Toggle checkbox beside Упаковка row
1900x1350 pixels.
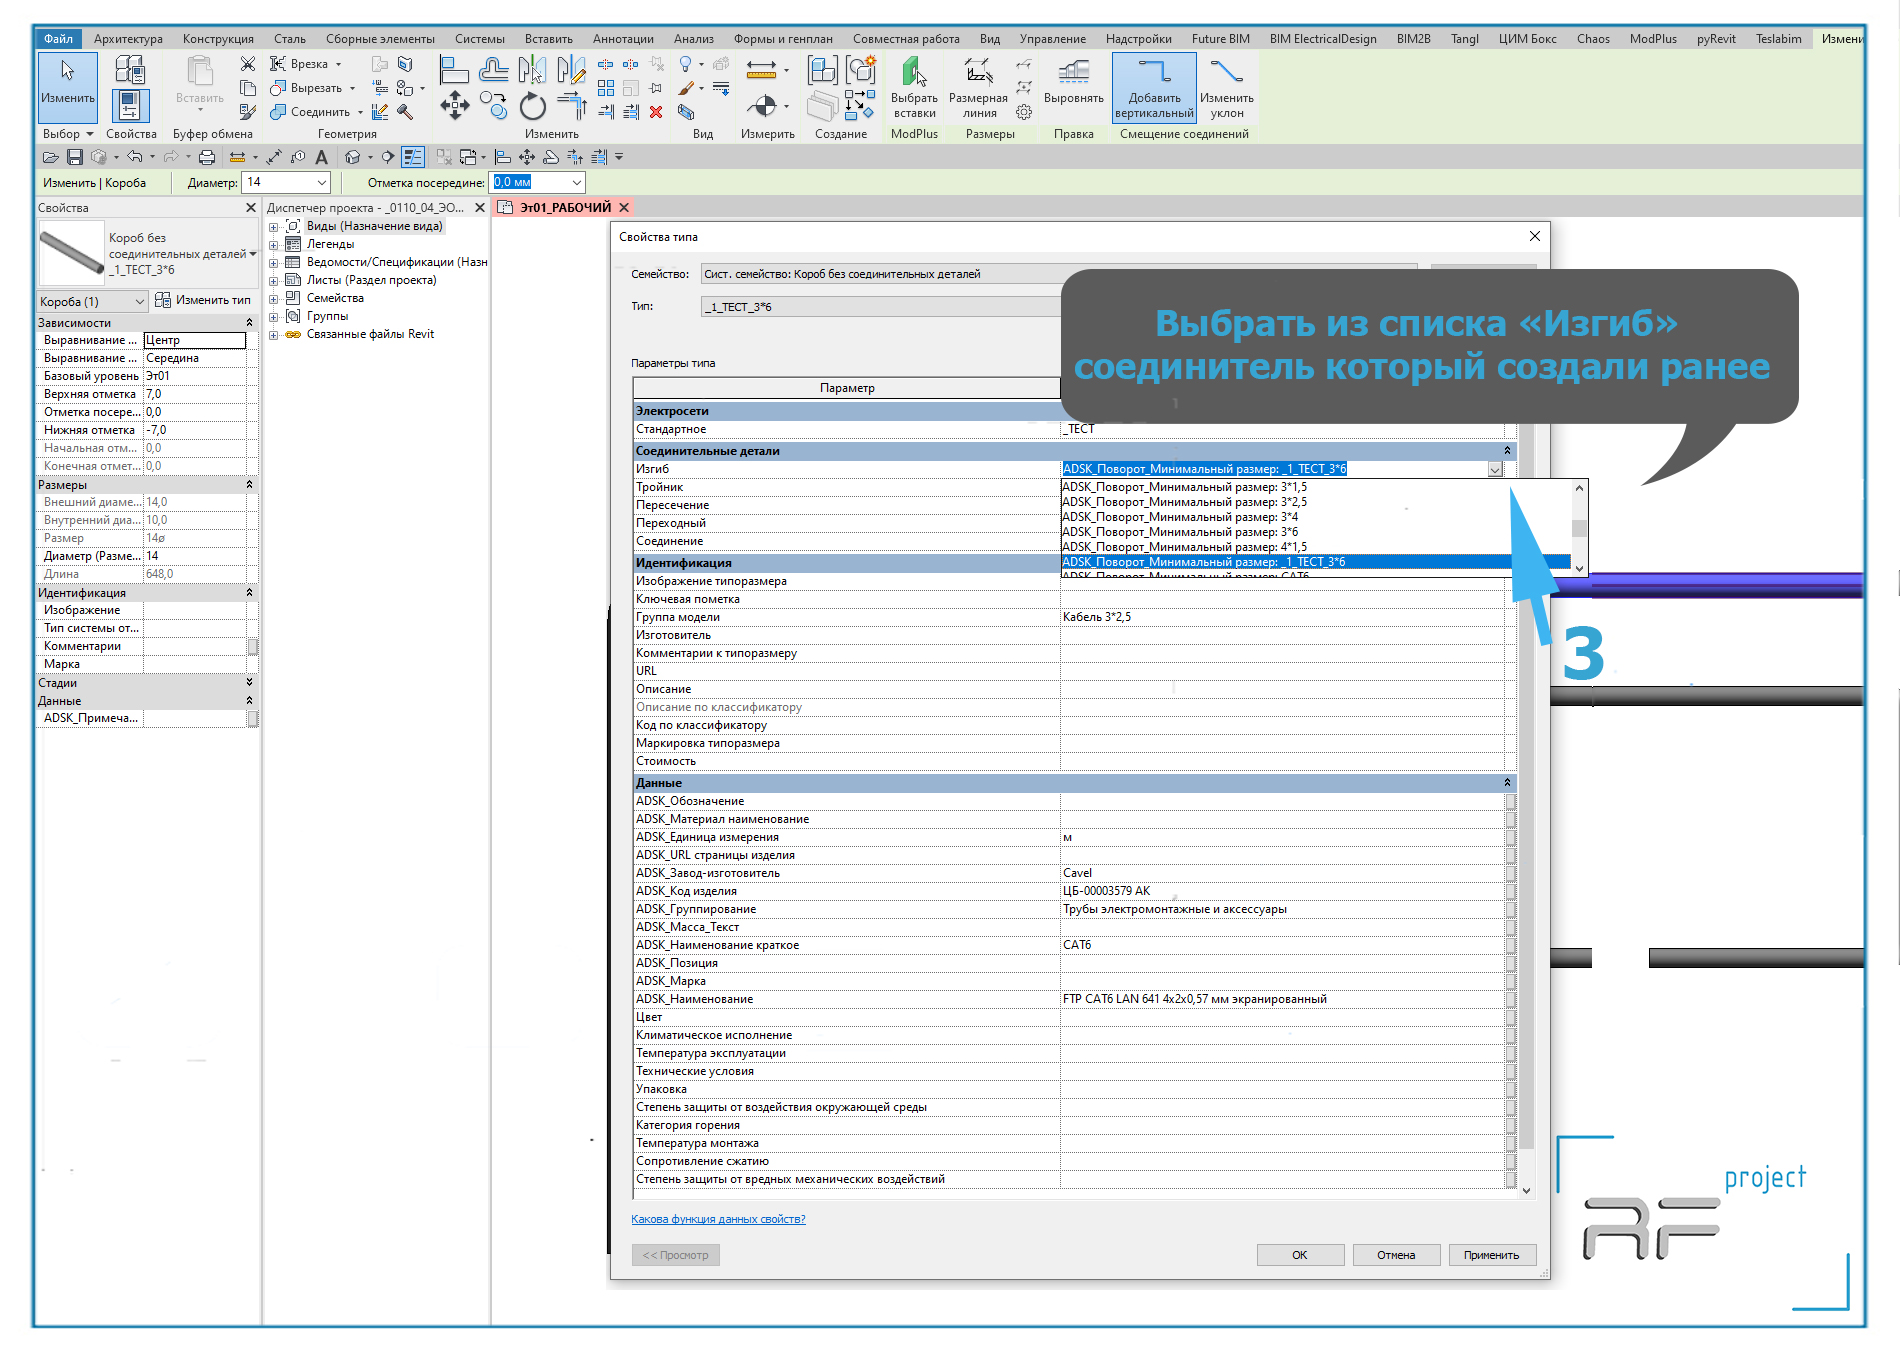[1510, 1089]
